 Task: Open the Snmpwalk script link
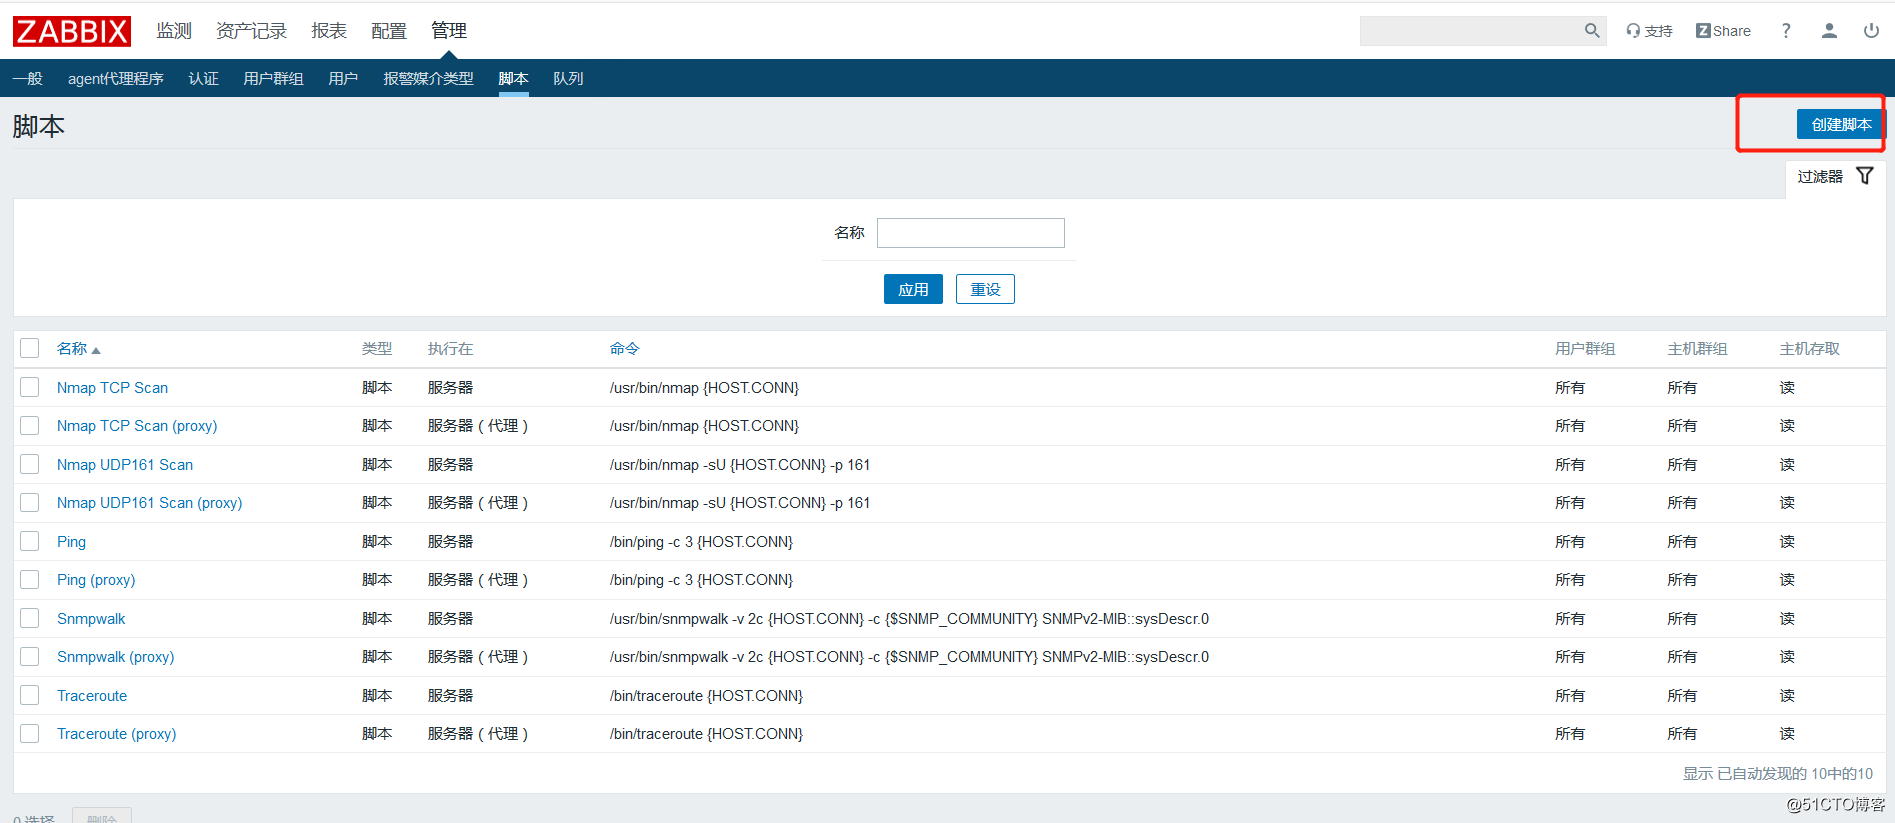click(91, 618)
